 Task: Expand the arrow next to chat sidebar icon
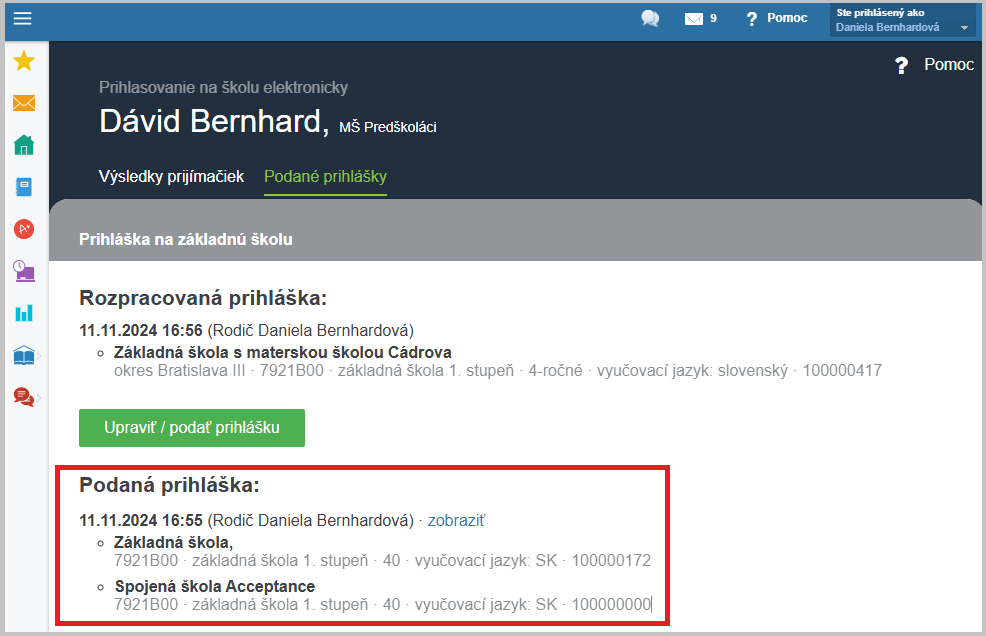(39, 398)
